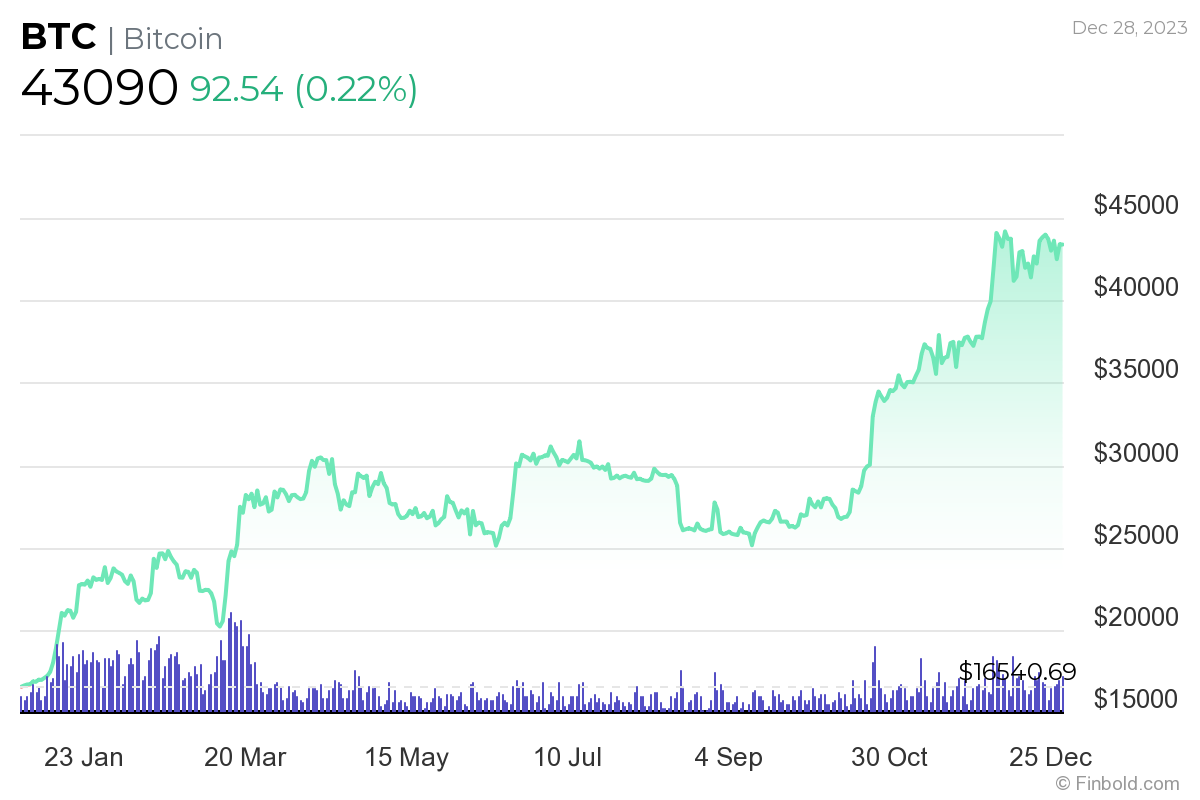This screenshot has width=1200, height=800.
Task: Click the $35000 y-axis label
Action: click(1137, 370)
